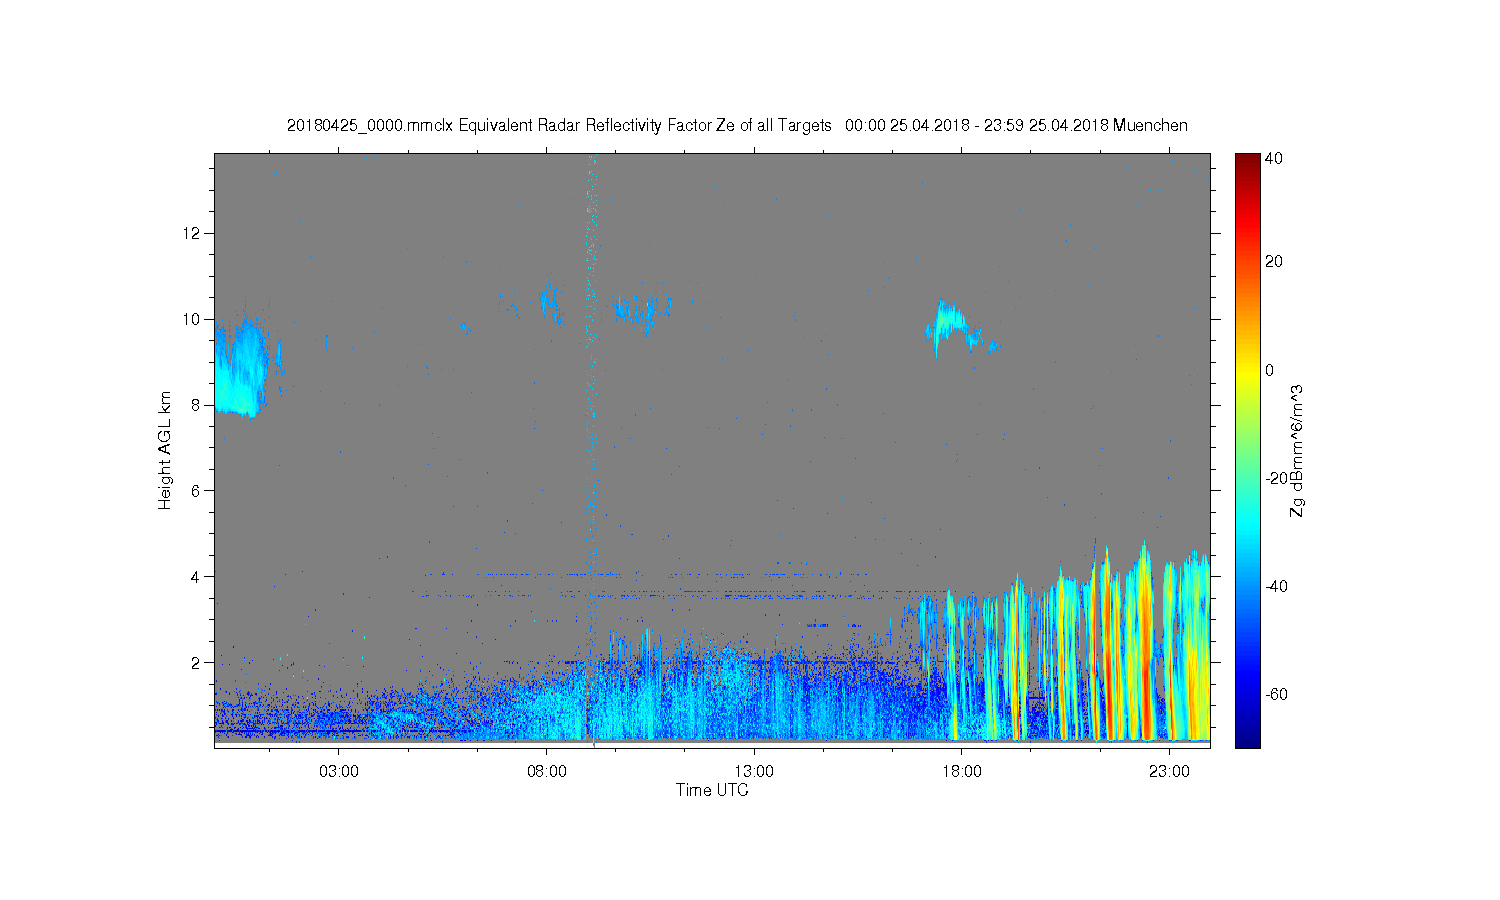Click the 23:00 time axis label

[x=1169, y=772]
